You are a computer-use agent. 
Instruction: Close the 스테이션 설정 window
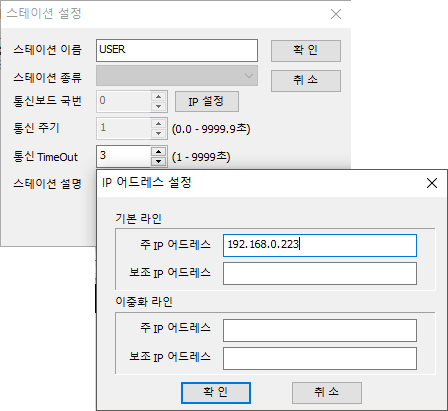(x=336, y=14)
